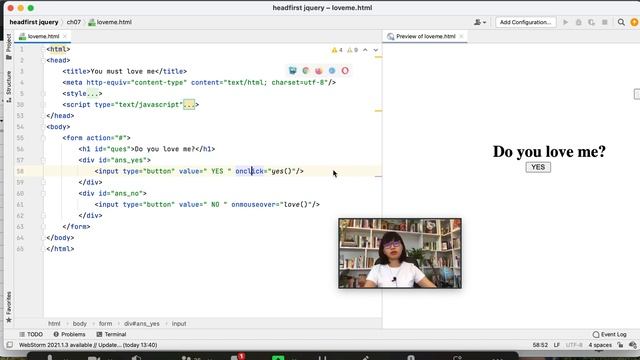640x360 pixels.
Task: Open Search Everywhere magnifier icon
Action: point(621,22)
